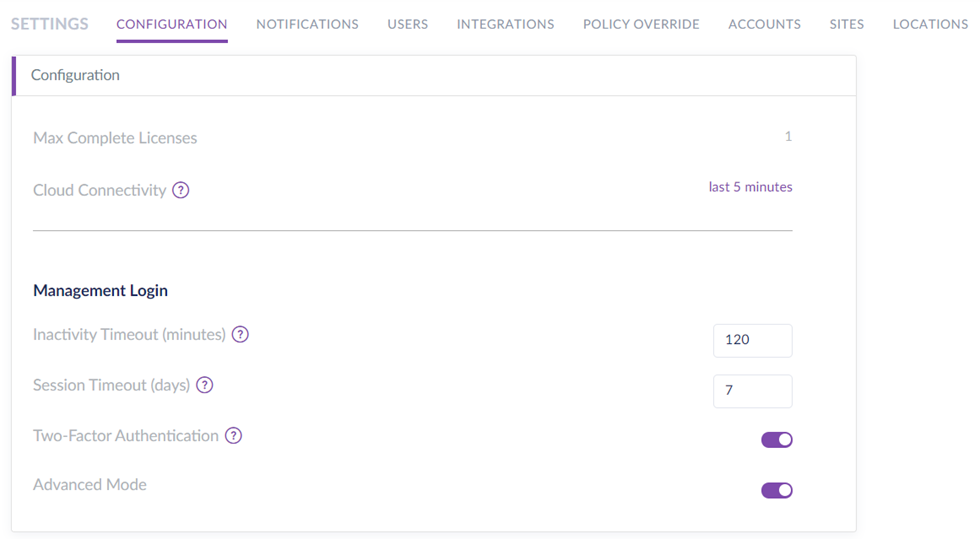Focus the Session Timeout days field
This screenshot has height=539, width=980.
(x=752, y=391)
